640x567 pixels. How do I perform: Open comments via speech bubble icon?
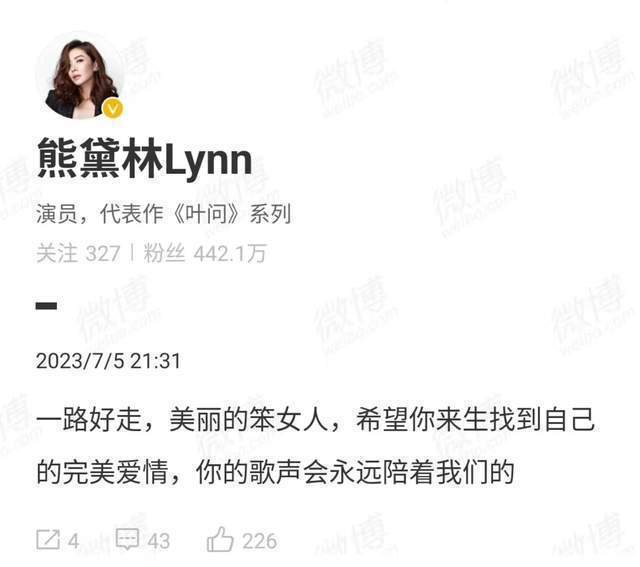(x=128, y=539)
